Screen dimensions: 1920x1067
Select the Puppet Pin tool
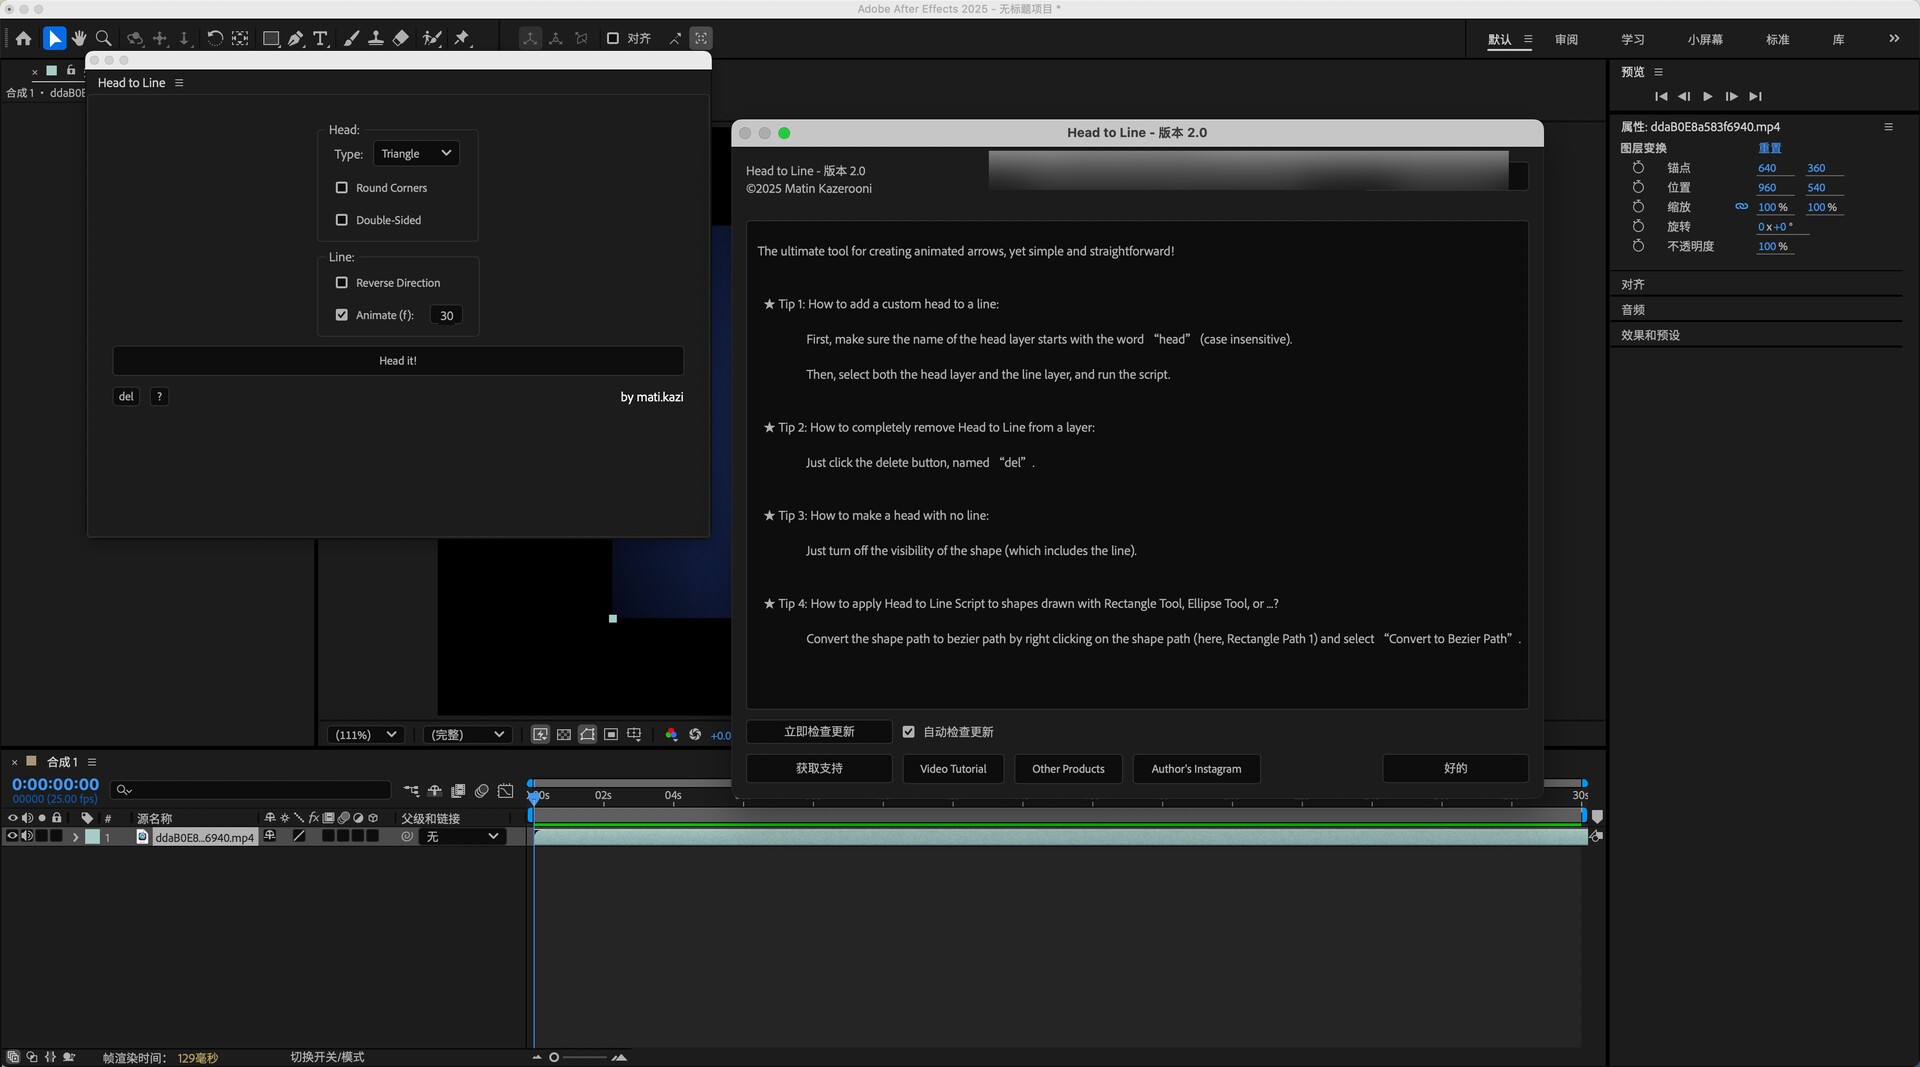(462, 39)
